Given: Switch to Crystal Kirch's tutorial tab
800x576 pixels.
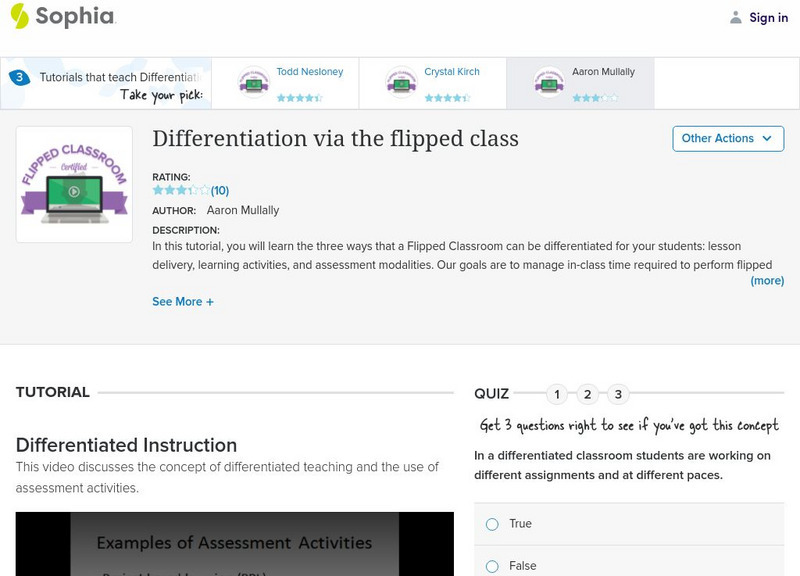Looking at the screenshot, I should click(452, 72).
